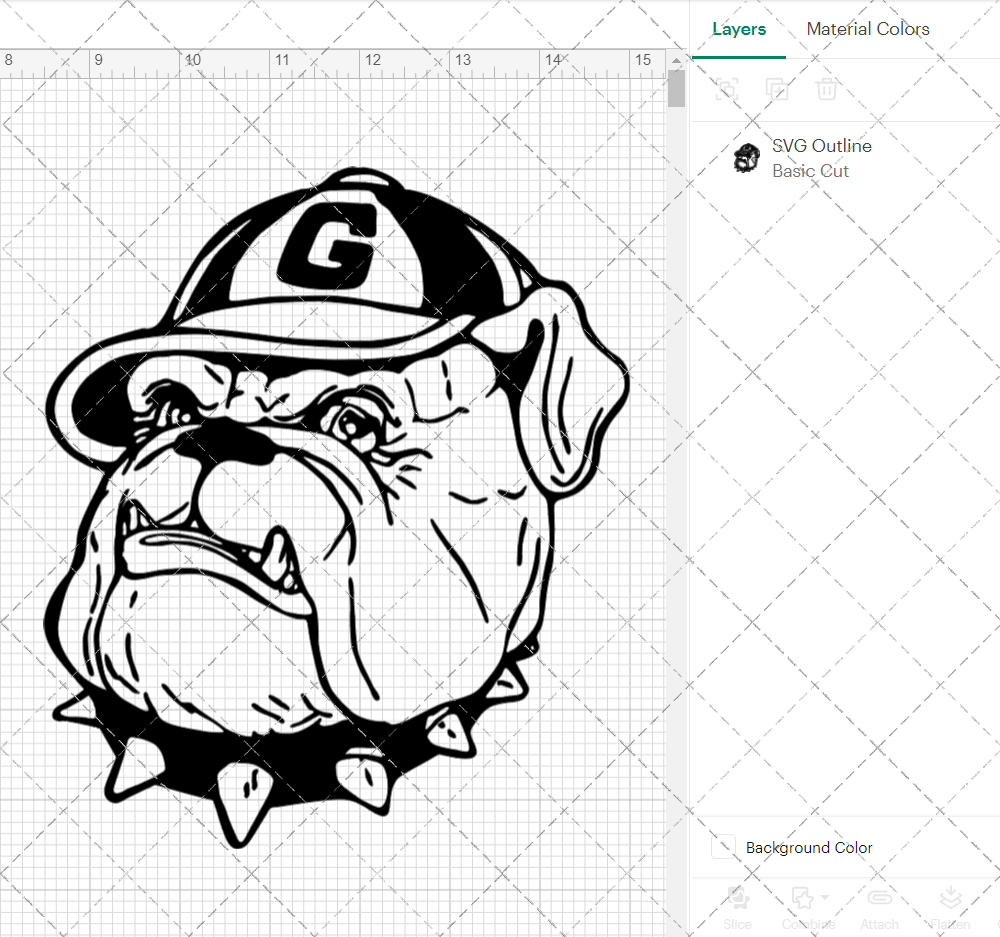Viewport: 1000px width, 937px height.
Task: Click the Basic Cut operation label
Action: [x=810, y=171]
